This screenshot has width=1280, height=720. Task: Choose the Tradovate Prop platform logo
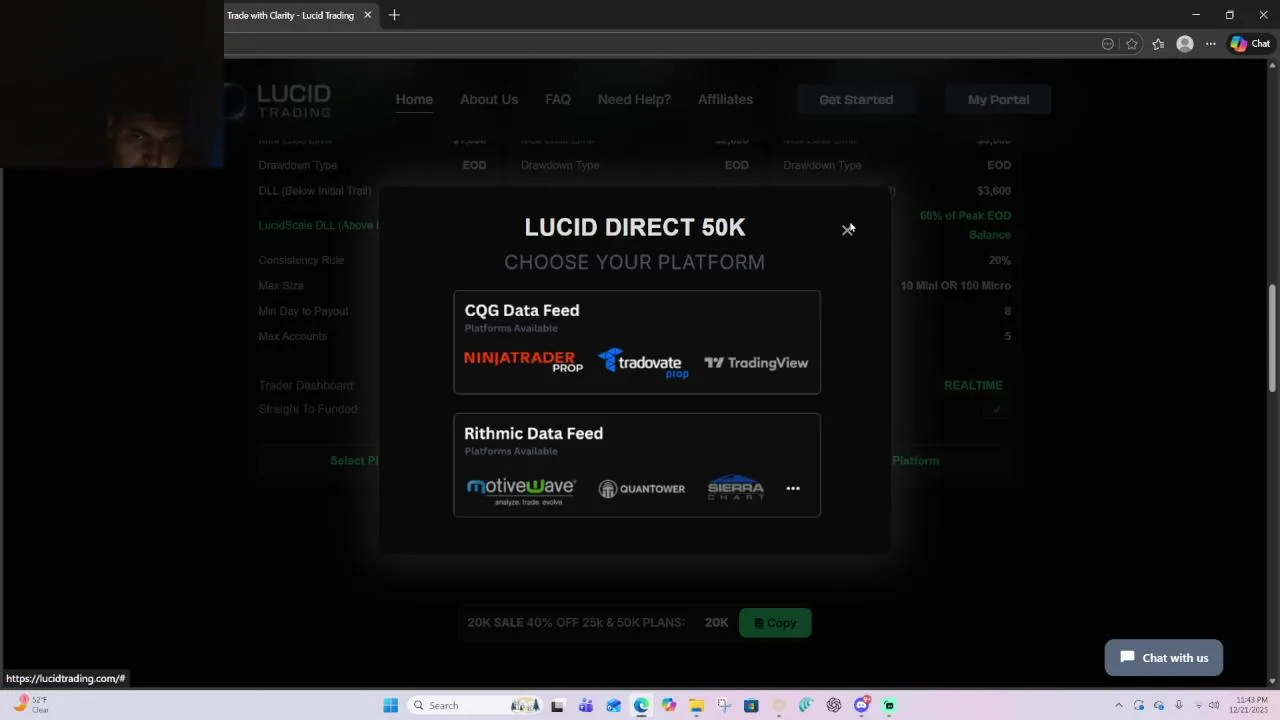click(x=643, y=363)
